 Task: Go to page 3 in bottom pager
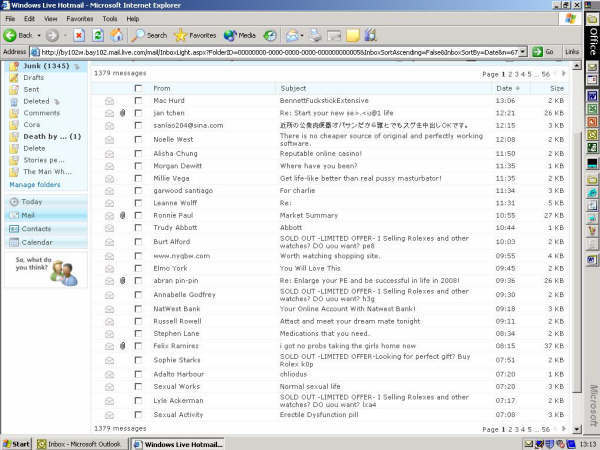pos(517,429)
